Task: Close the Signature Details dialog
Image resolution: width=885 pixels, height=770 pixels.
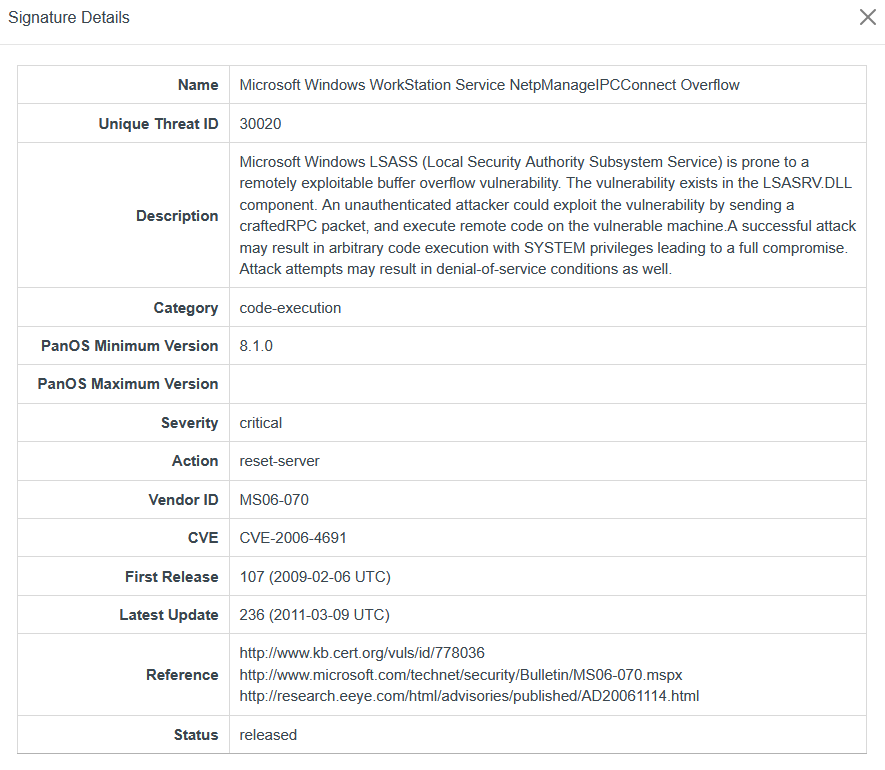Action: pos(867,18)
